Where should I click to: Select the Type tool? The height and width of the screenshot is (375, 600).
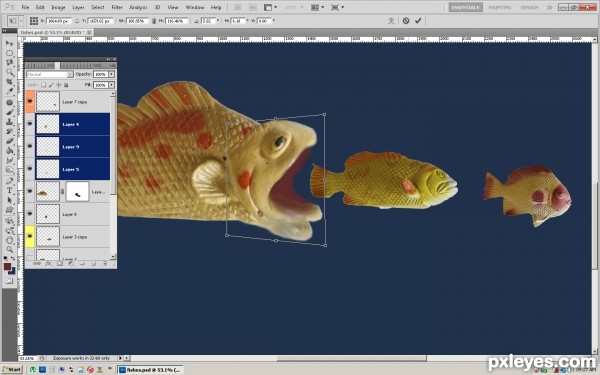tap(9, 190)
